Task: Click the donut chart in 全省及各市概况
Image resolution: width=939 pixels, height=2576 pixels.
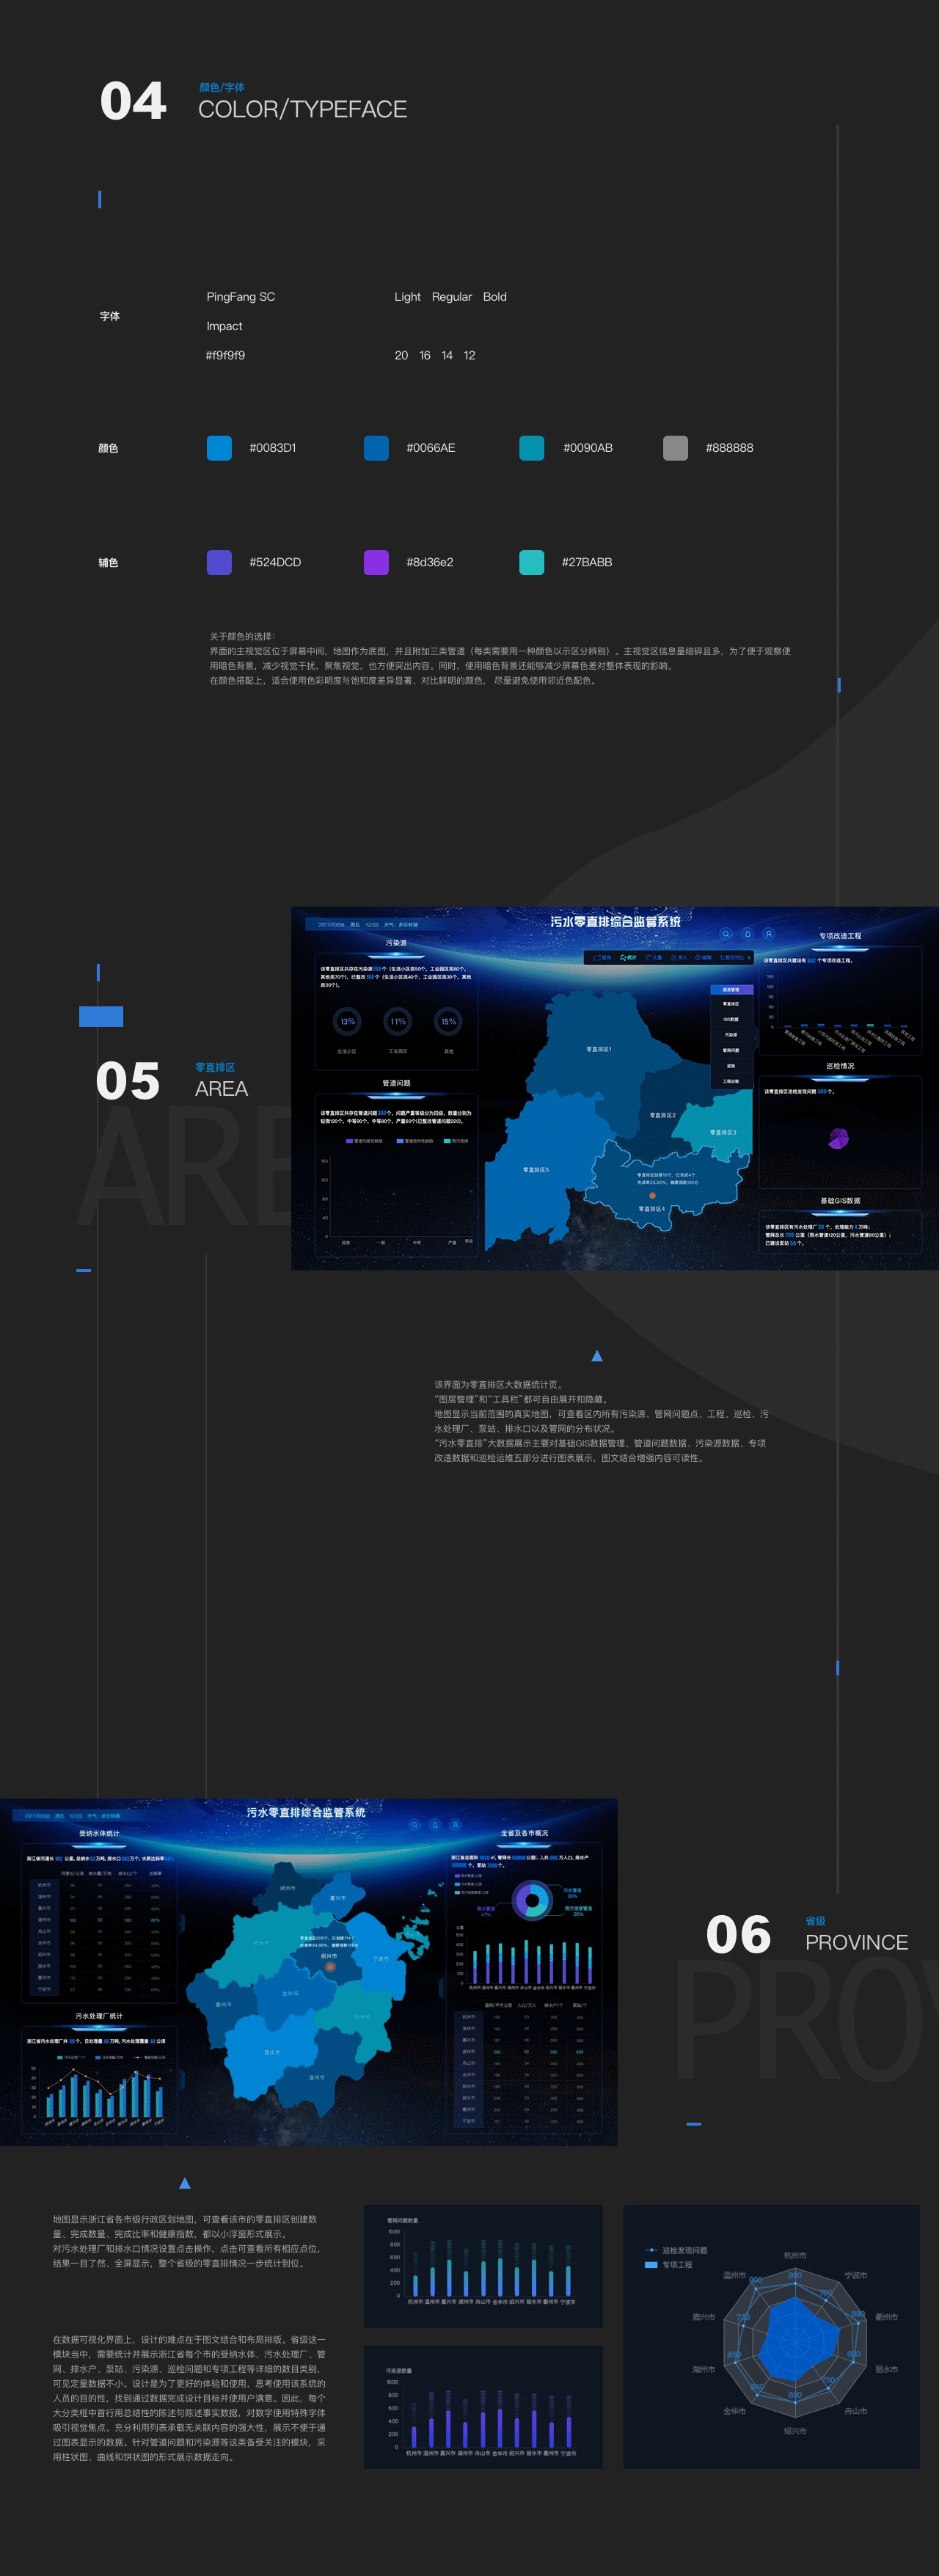Action: [532, 1900]
